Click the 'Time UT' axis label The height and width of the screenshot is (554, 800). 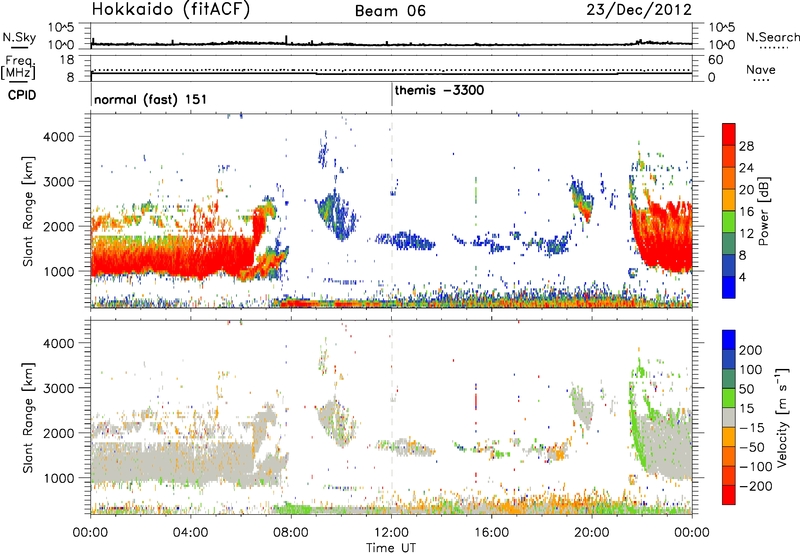pos(391,547)
